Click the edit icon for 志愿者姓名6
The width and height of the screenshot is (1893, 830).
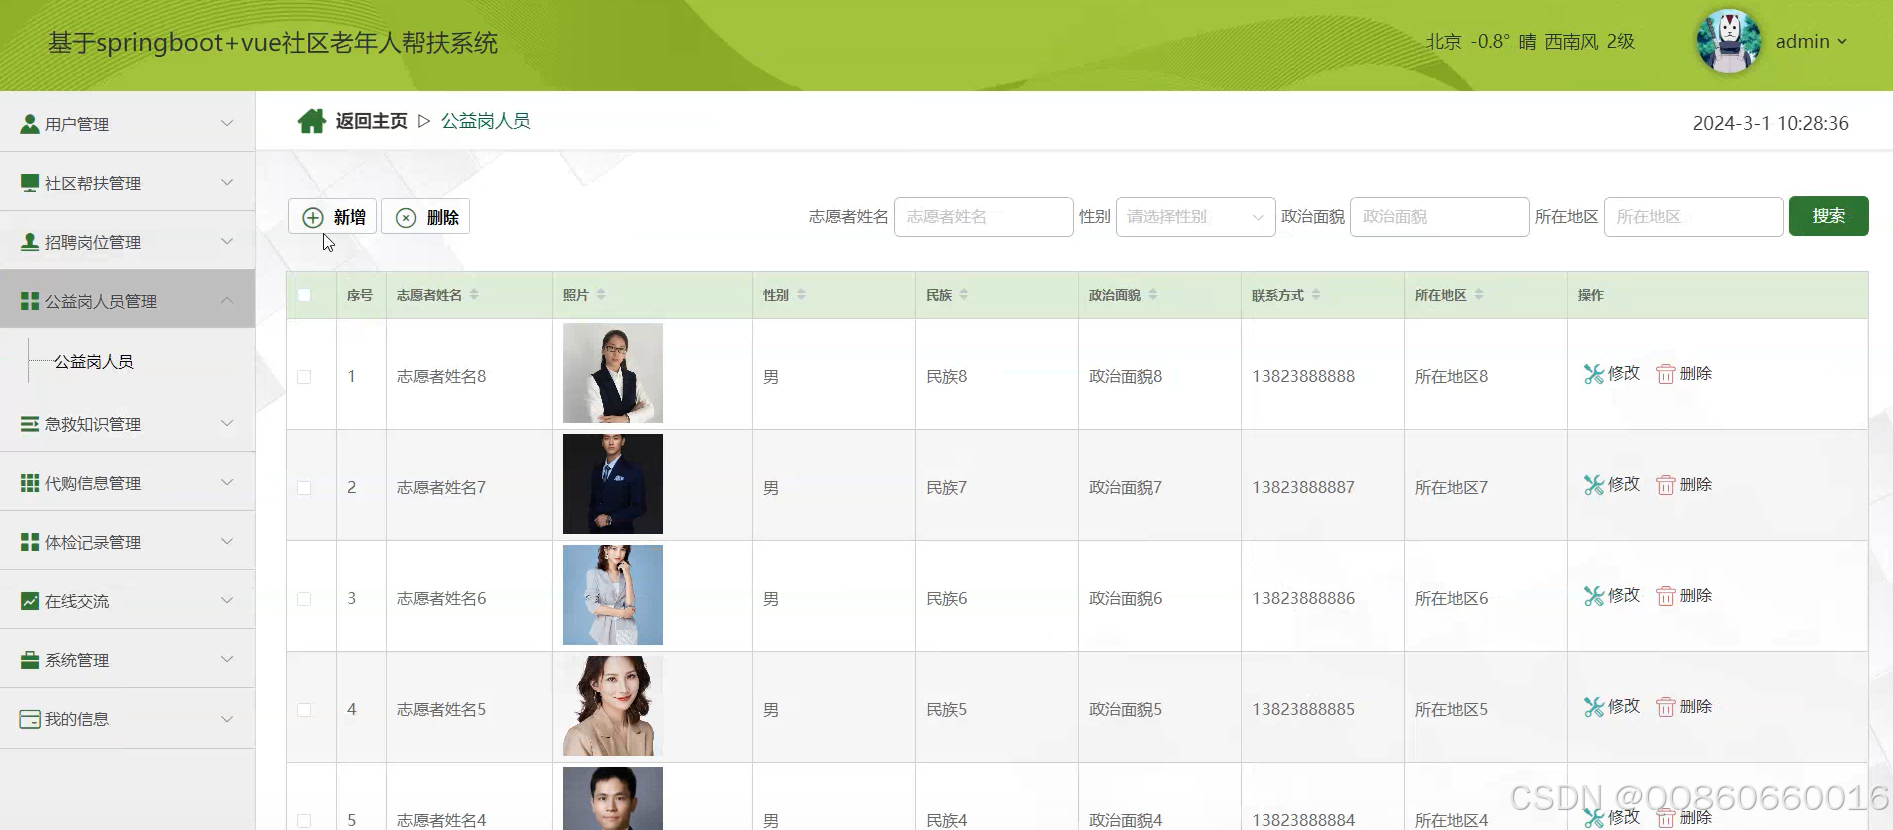1594,596
